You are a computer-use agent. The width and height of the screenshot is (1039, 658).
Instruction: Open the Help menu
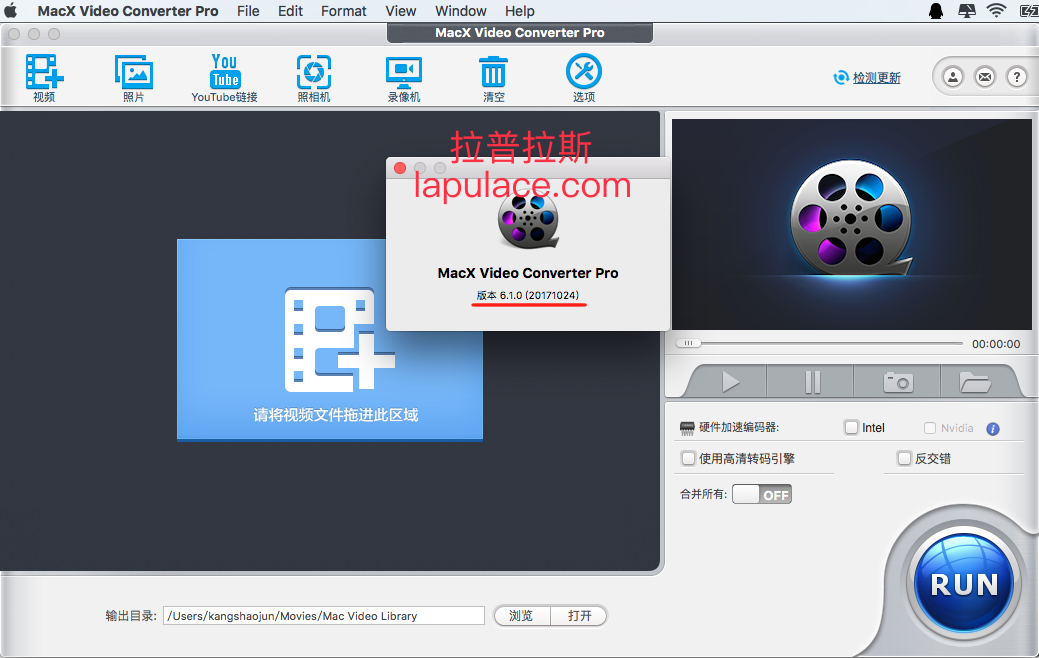point(520,11)
